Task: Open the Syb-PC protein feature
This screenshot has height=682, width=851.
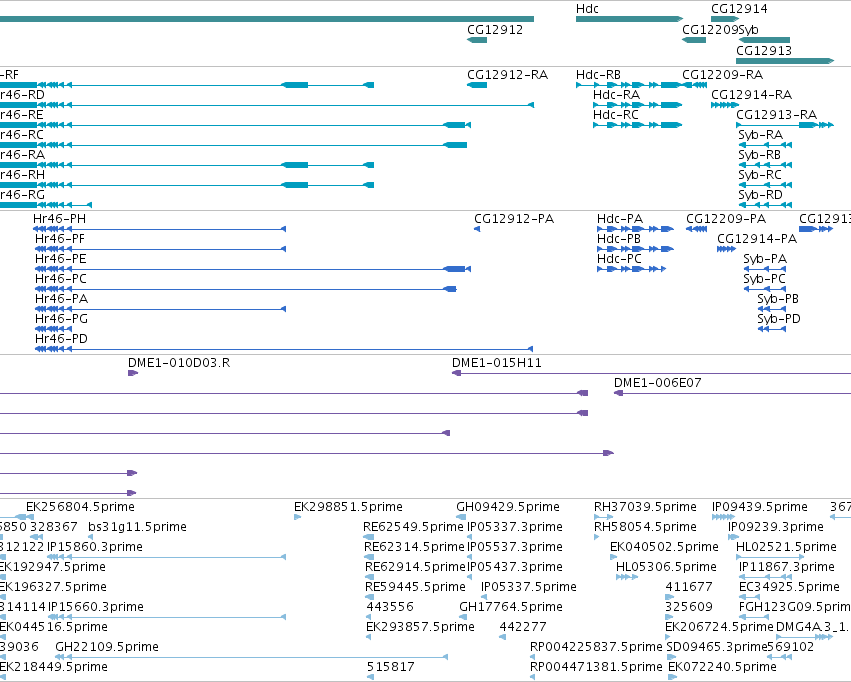Action: coord(764,289)
